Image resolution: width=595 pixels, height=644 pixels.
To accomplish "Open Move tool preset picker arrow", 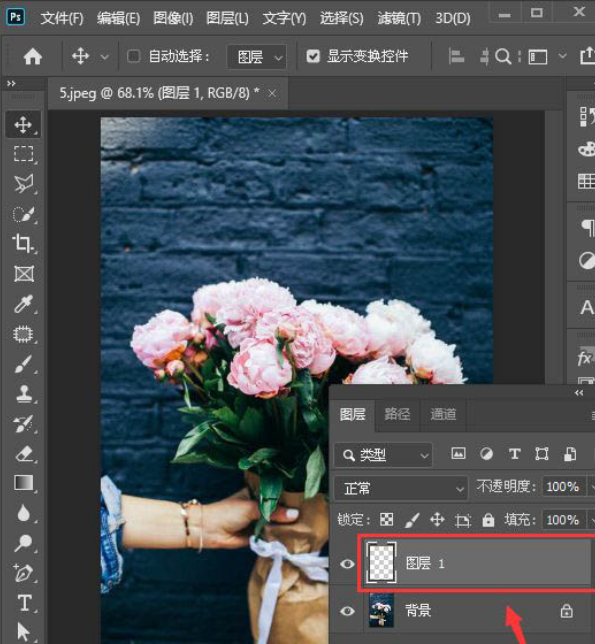I will tap(105, 57).
